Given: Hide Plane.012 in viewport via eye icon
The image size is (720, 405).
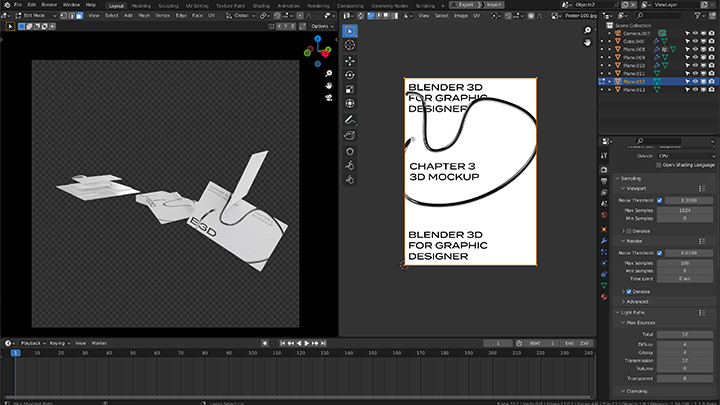Looking at the screenshot, I should point(695,81).
